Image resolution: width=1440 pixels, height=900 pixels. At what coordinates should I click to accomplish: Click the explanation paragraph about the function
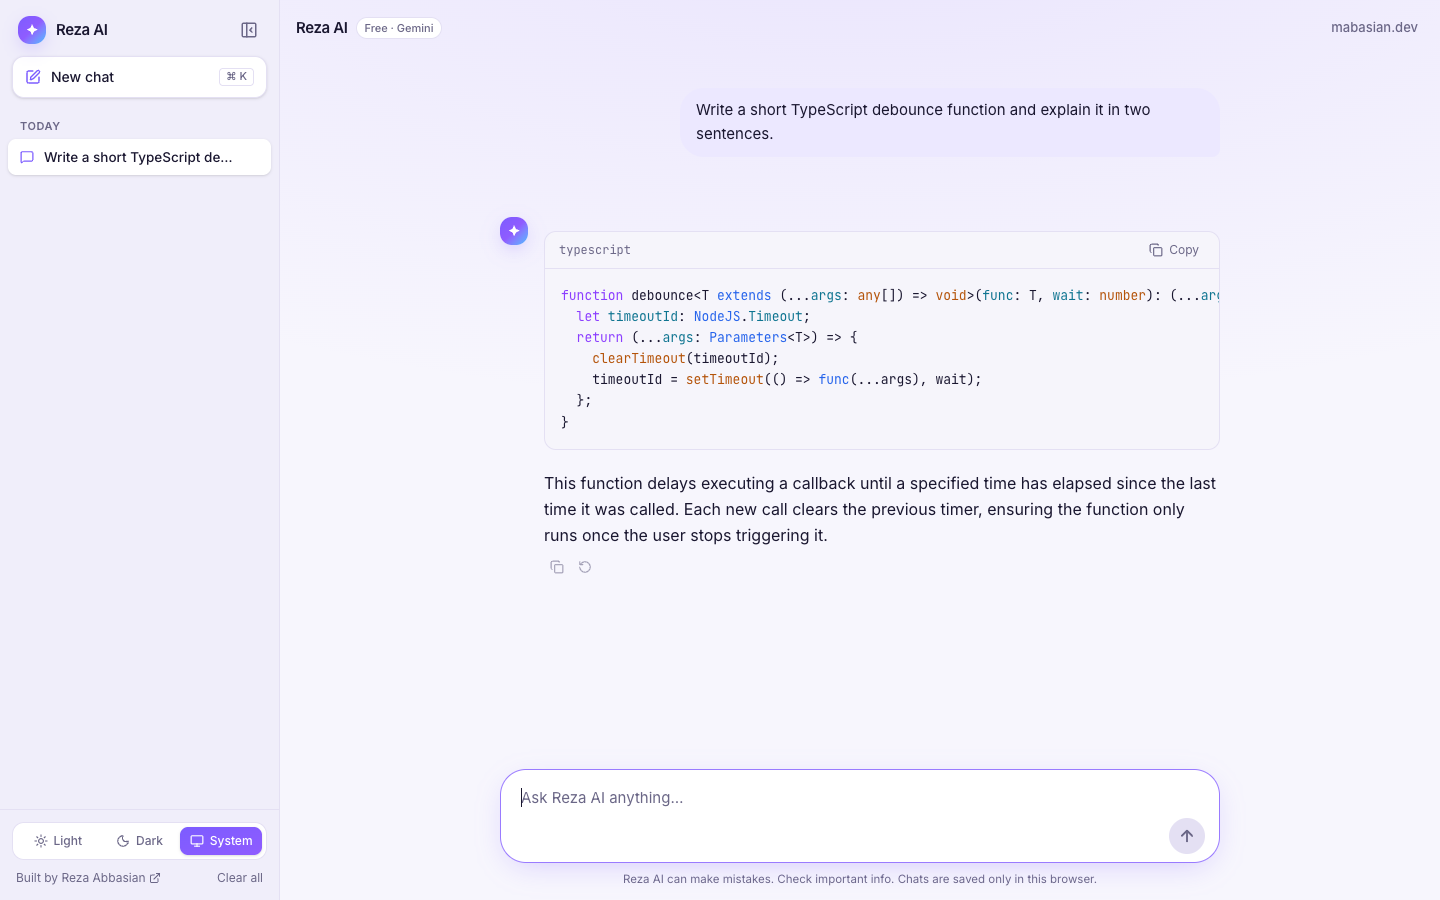881,509
